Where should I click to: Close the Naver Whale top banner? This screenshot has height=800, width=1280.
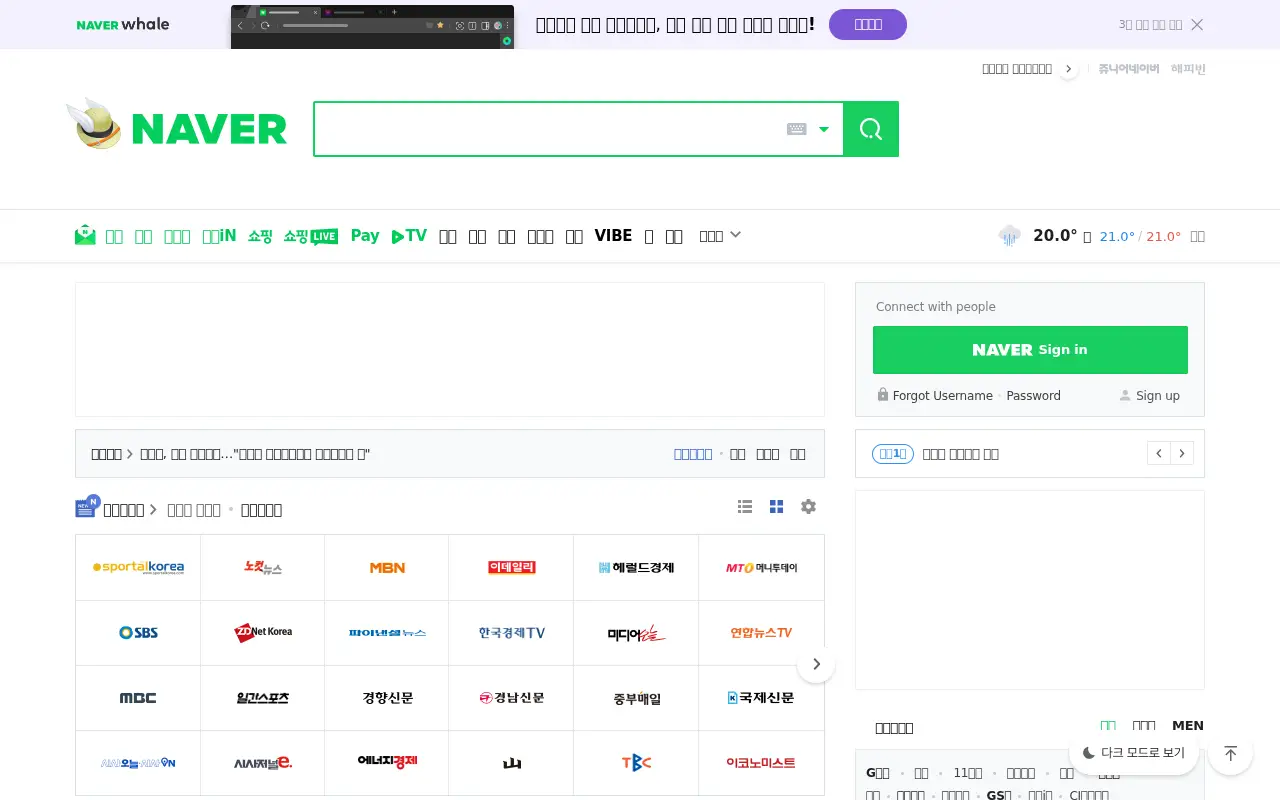pos(1197,25)
